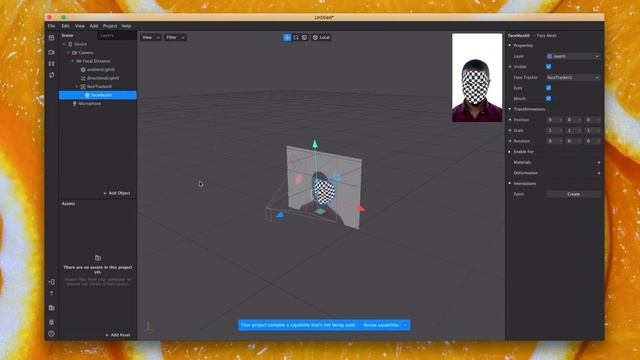640x360 pixels.
Task: Select the rotate manipulator tool
Action: (296, 37)
